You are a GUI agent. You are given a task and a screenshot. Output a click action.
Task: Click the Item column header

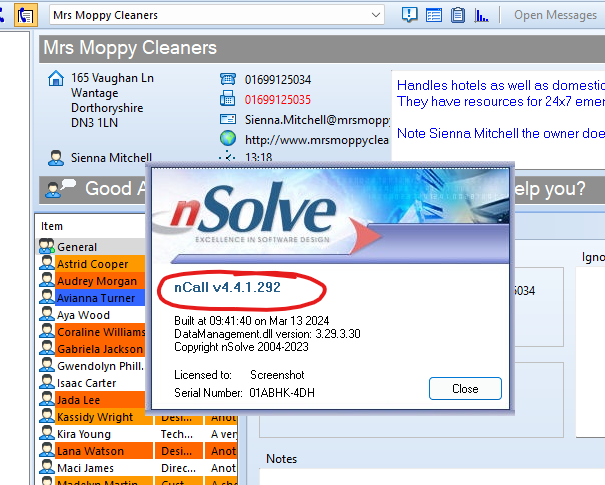[x=52, y=226]
